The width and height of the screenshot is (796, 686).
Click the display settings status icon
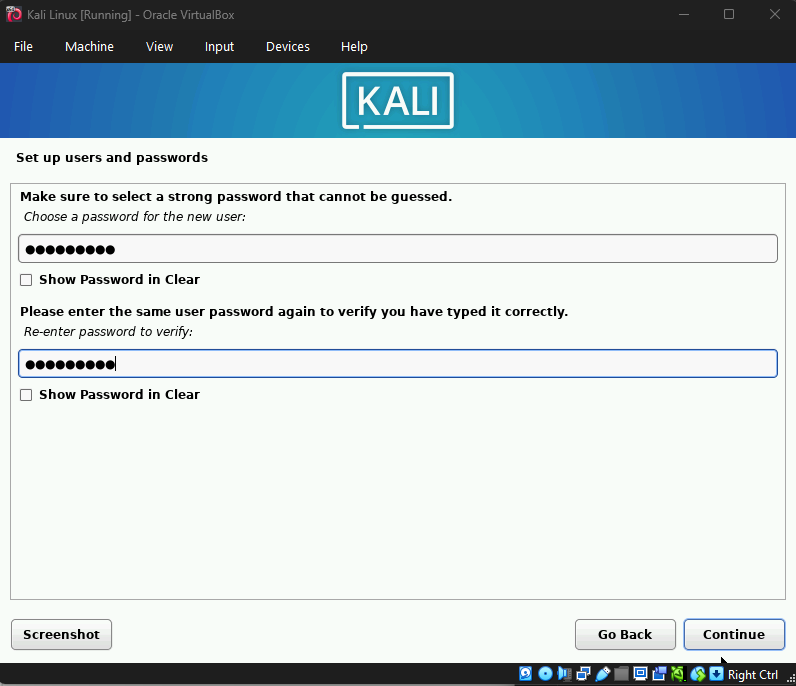(640, 674)
